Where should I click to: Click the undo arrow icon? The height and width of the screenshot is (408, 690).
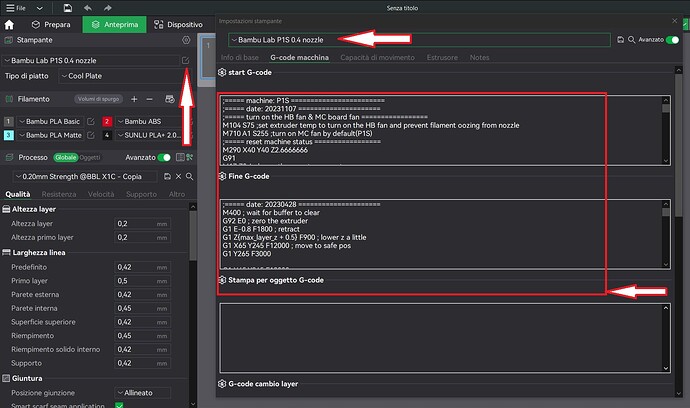pos(88,8)
